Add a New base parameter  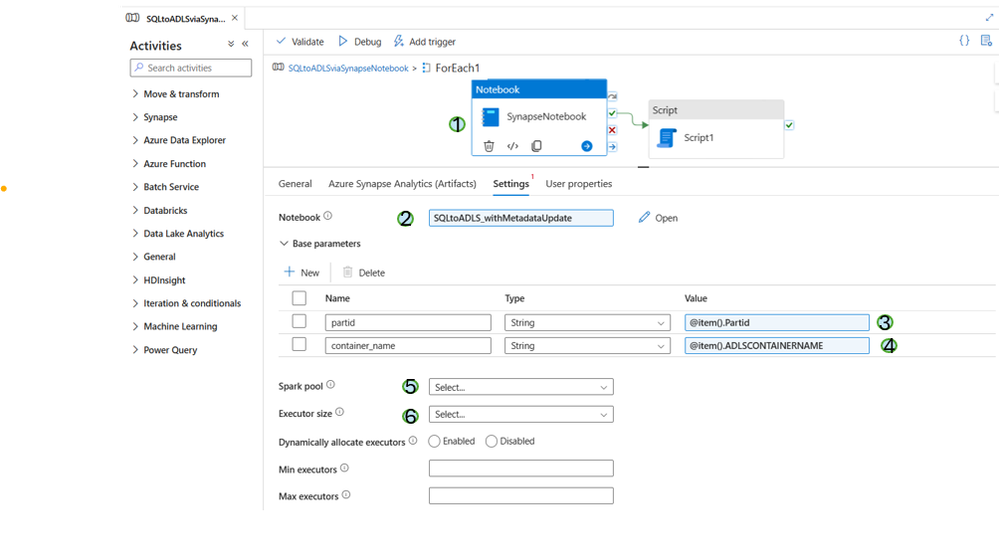click(302, 273)
